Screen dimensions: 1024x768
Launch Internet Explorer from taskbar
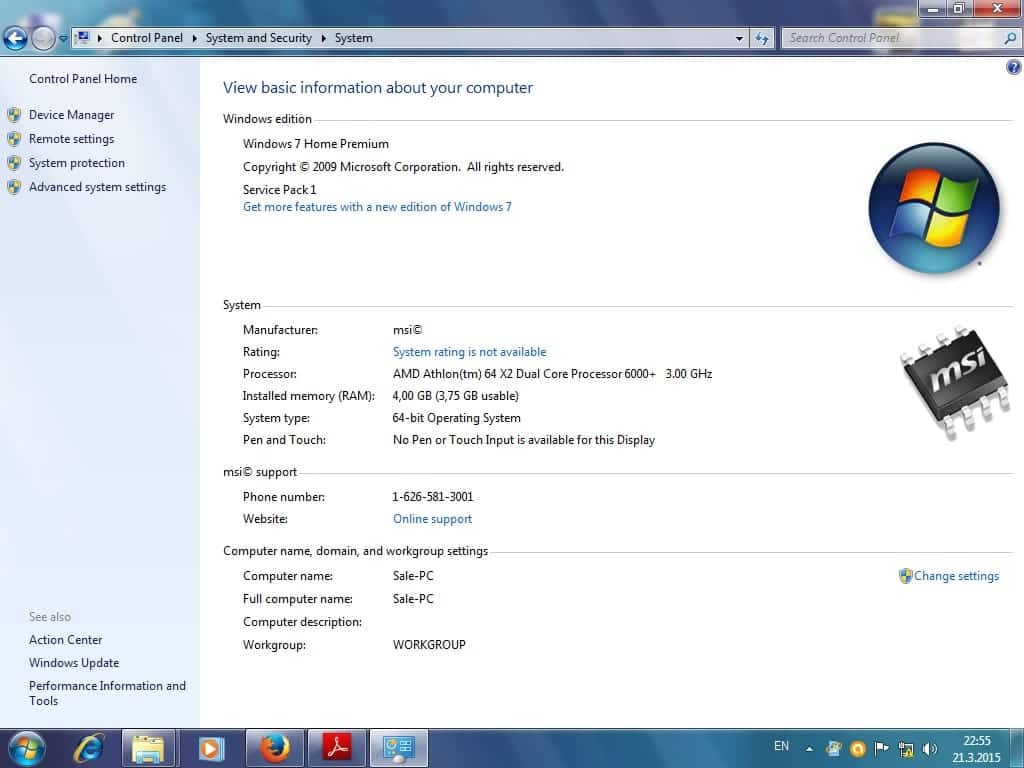point(88,748)
